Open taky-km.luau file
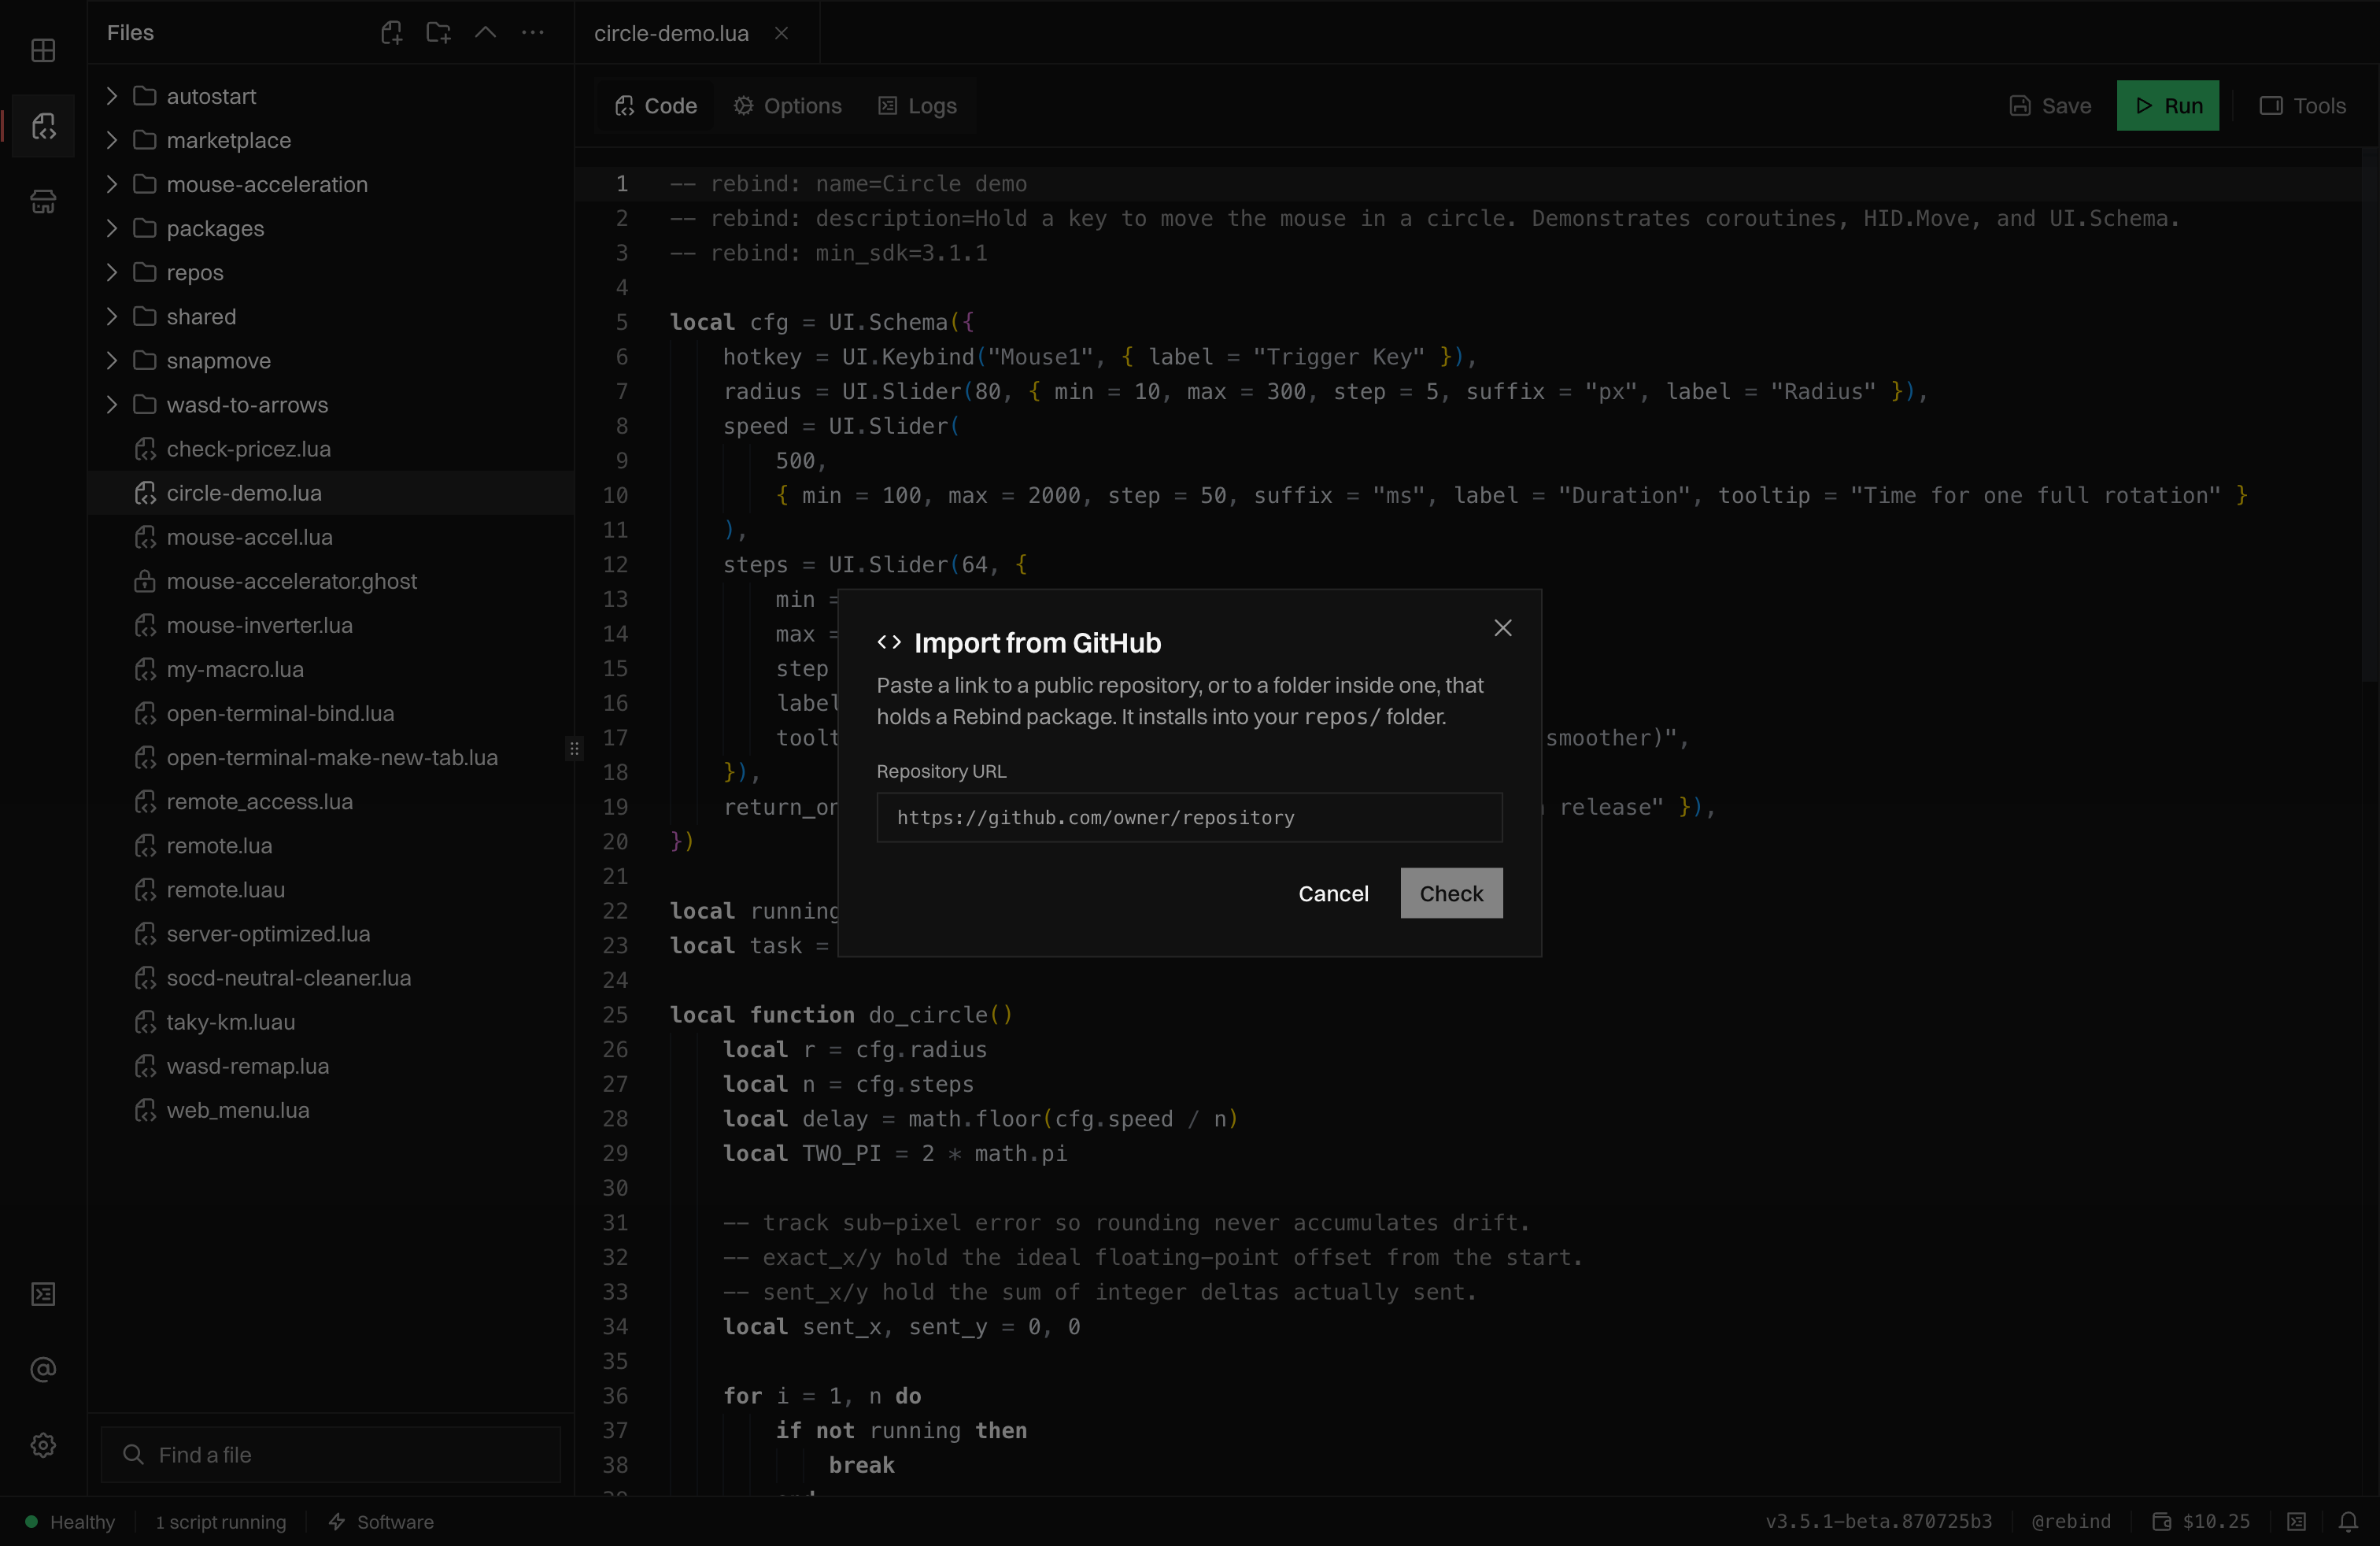 pos(331,1020)
